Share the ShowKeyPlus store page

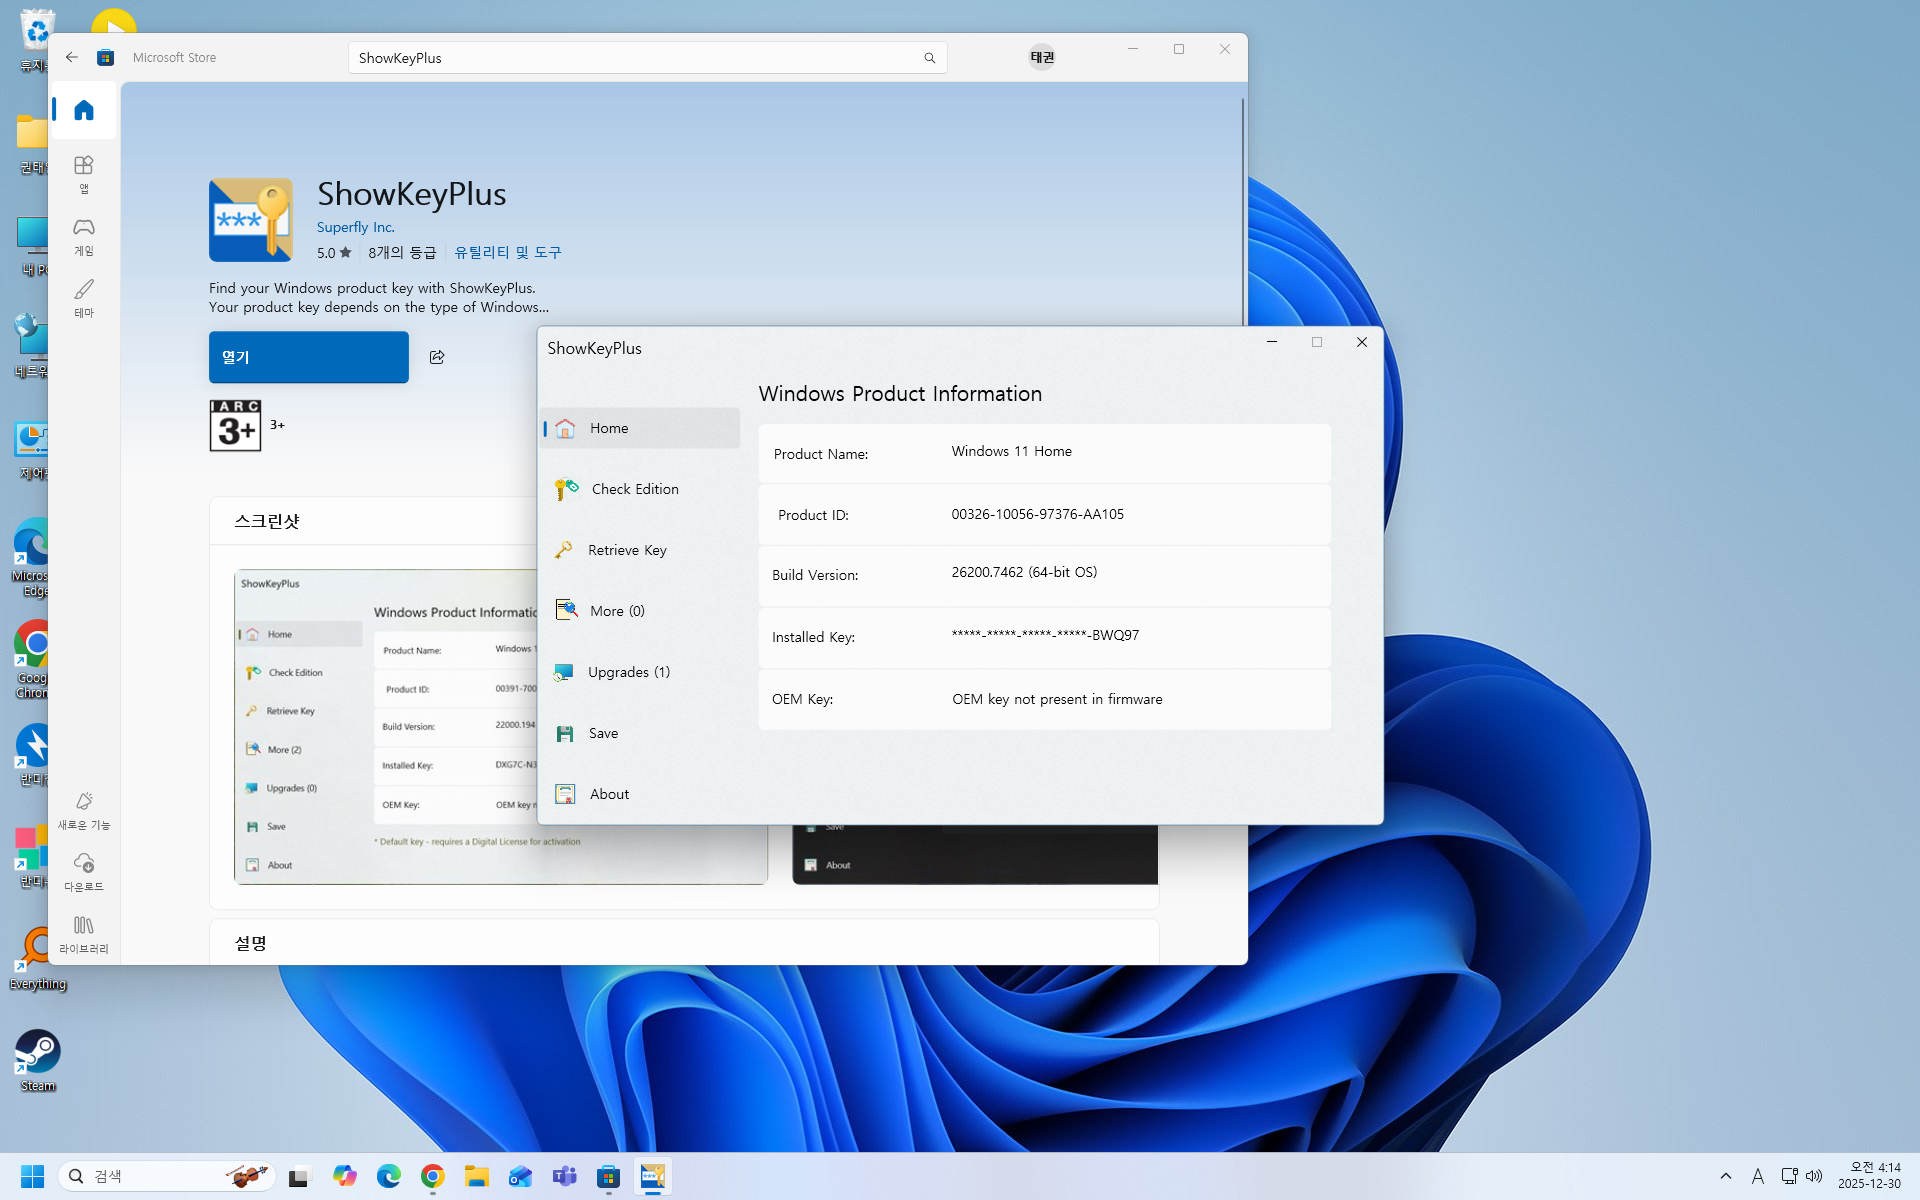437,357
